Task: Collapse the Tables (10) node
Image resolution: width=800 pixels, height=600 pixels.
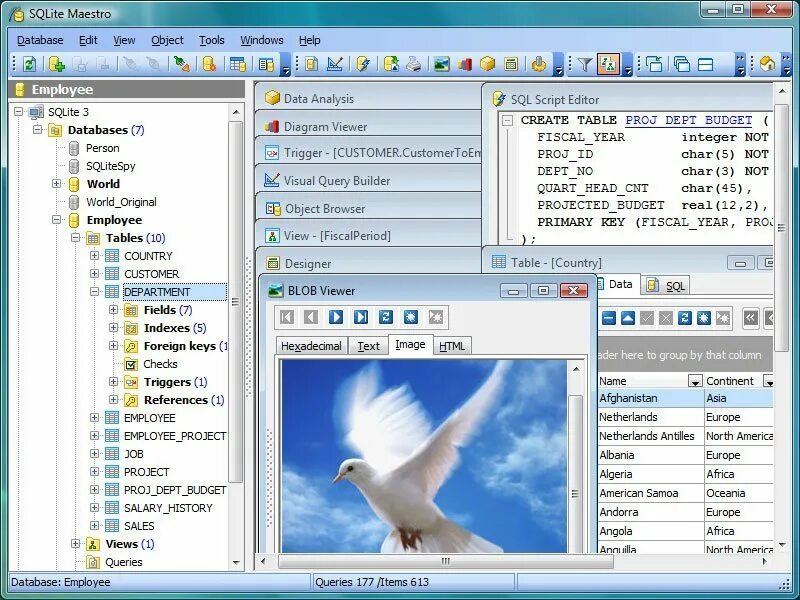Action: coord(76,237)
